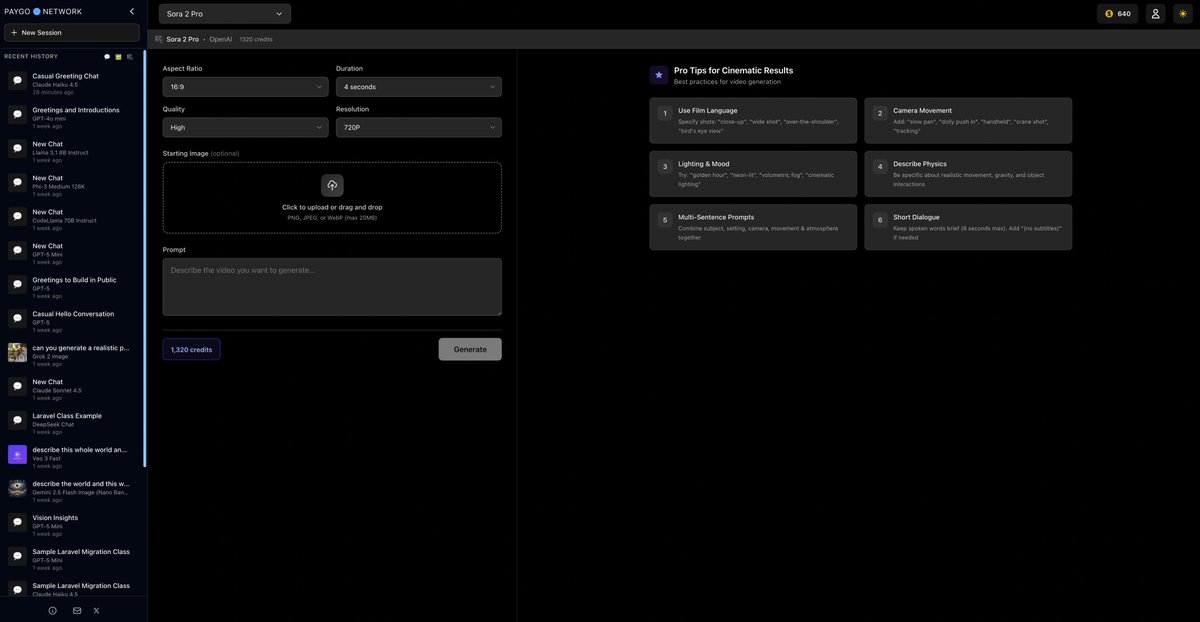Open the Resolution 720P dropdown
Viewport: 1200px width, 622px height.
tap(419, 127)
